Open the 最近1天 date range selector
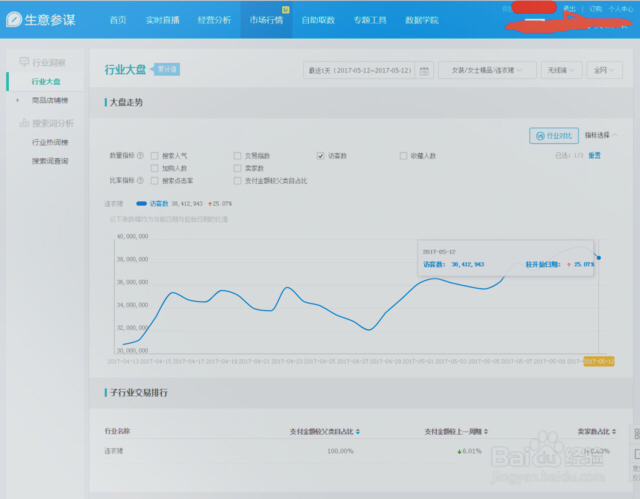Image resolution: width=640 pixels, height=499 pixels. point(359,70)
